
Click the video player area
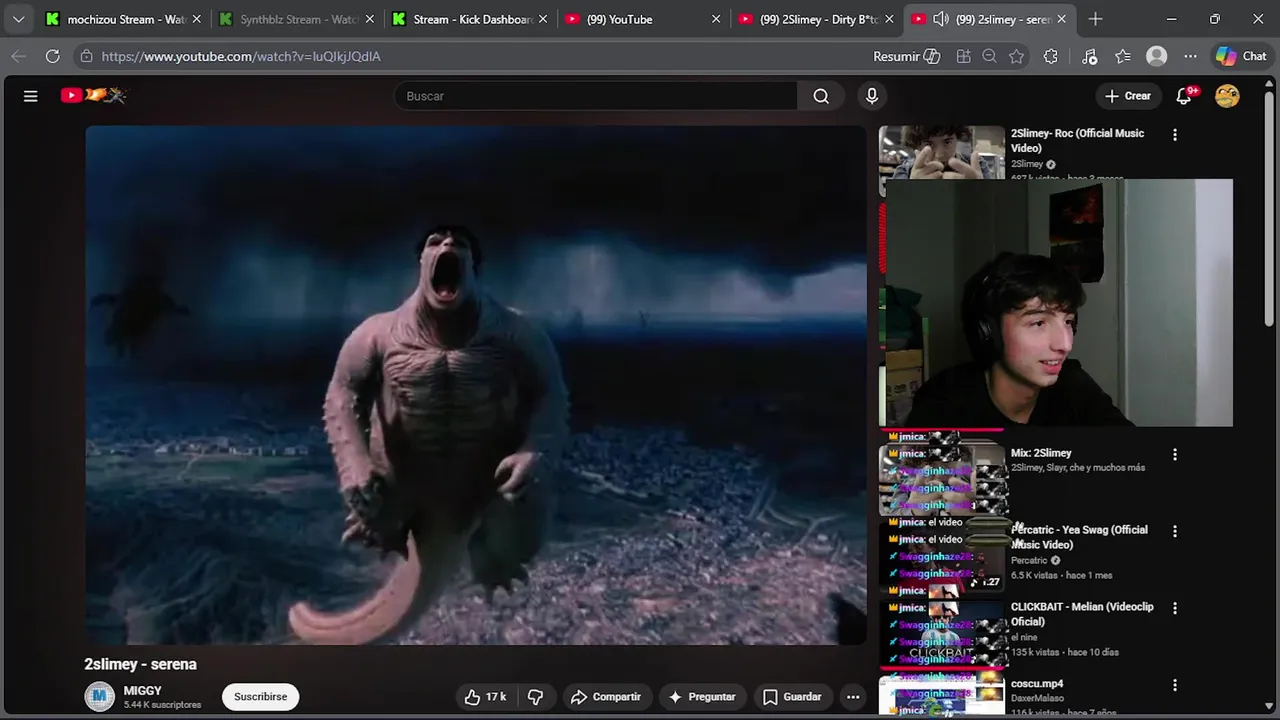click(x=476, y=385)
